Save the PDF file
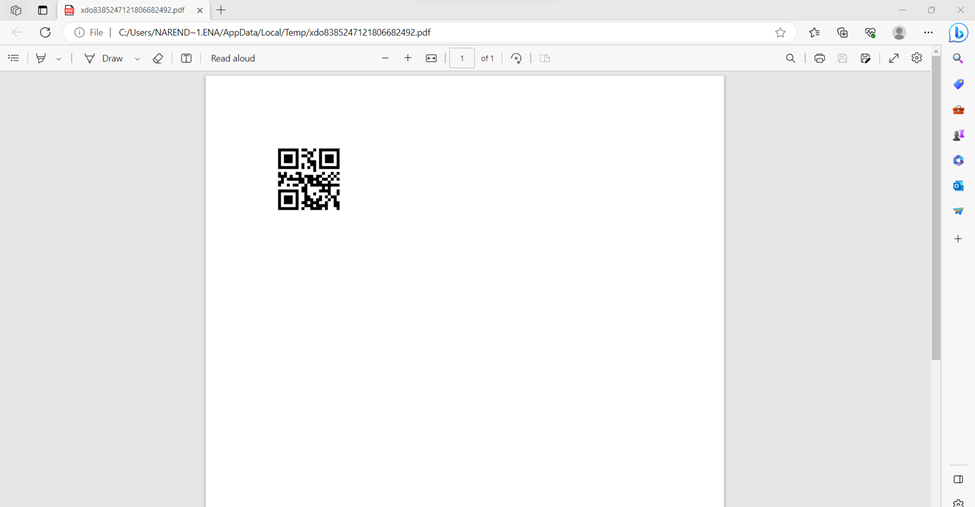Viewport: 975px width, 507px height. 843,58
